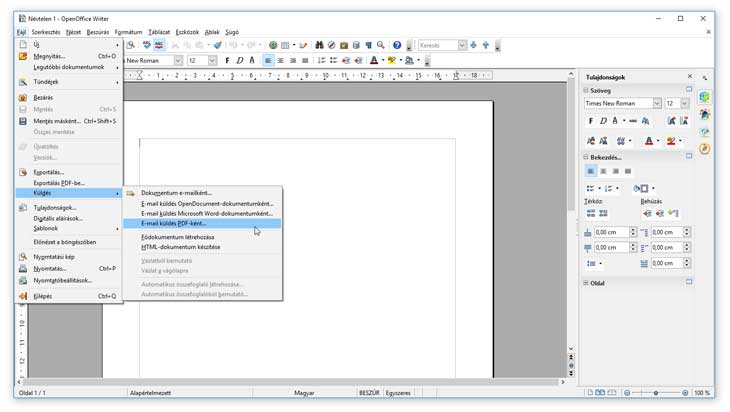
Task: Expand Legutóbbi dokumentumok submenu
Action: pyautogui.click(x=69, y=68)
